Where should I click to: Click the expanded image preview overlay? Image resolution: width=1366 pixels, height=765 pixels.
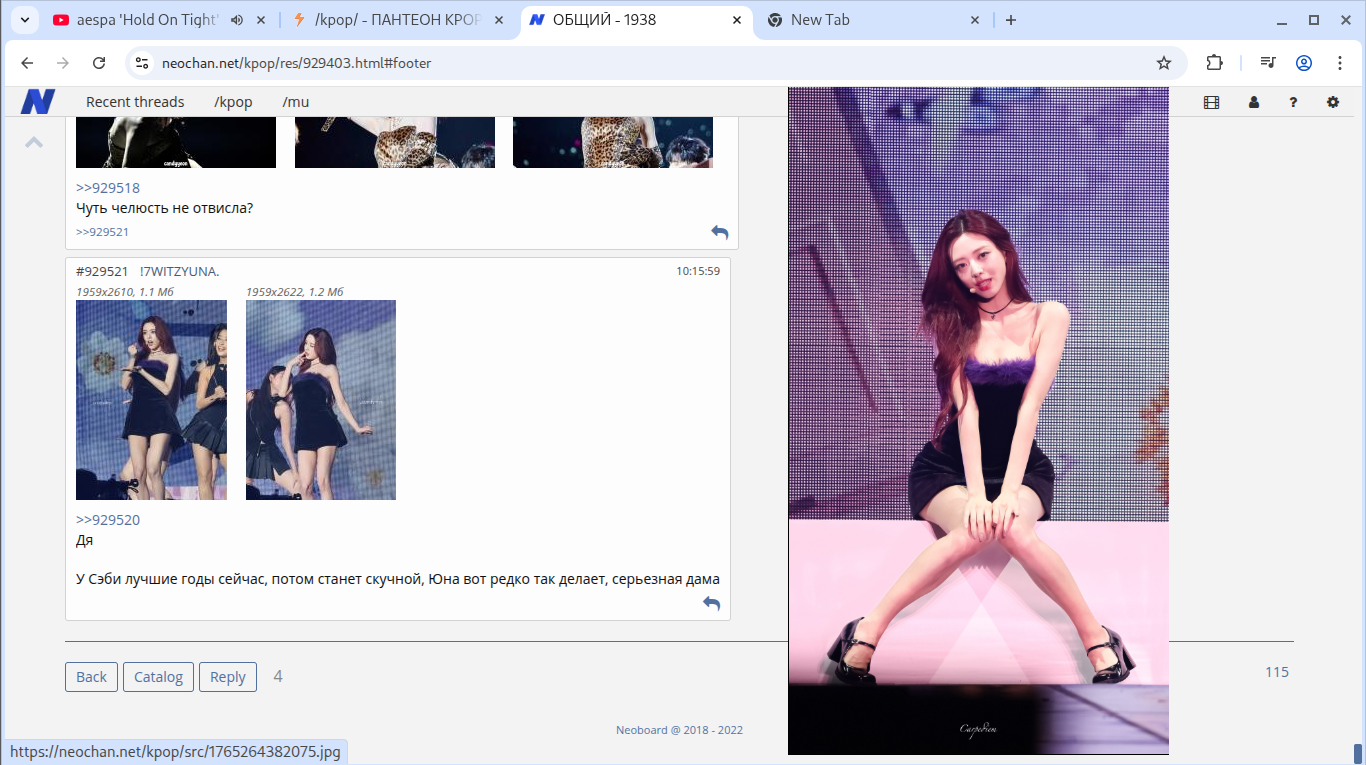point(978,421)
